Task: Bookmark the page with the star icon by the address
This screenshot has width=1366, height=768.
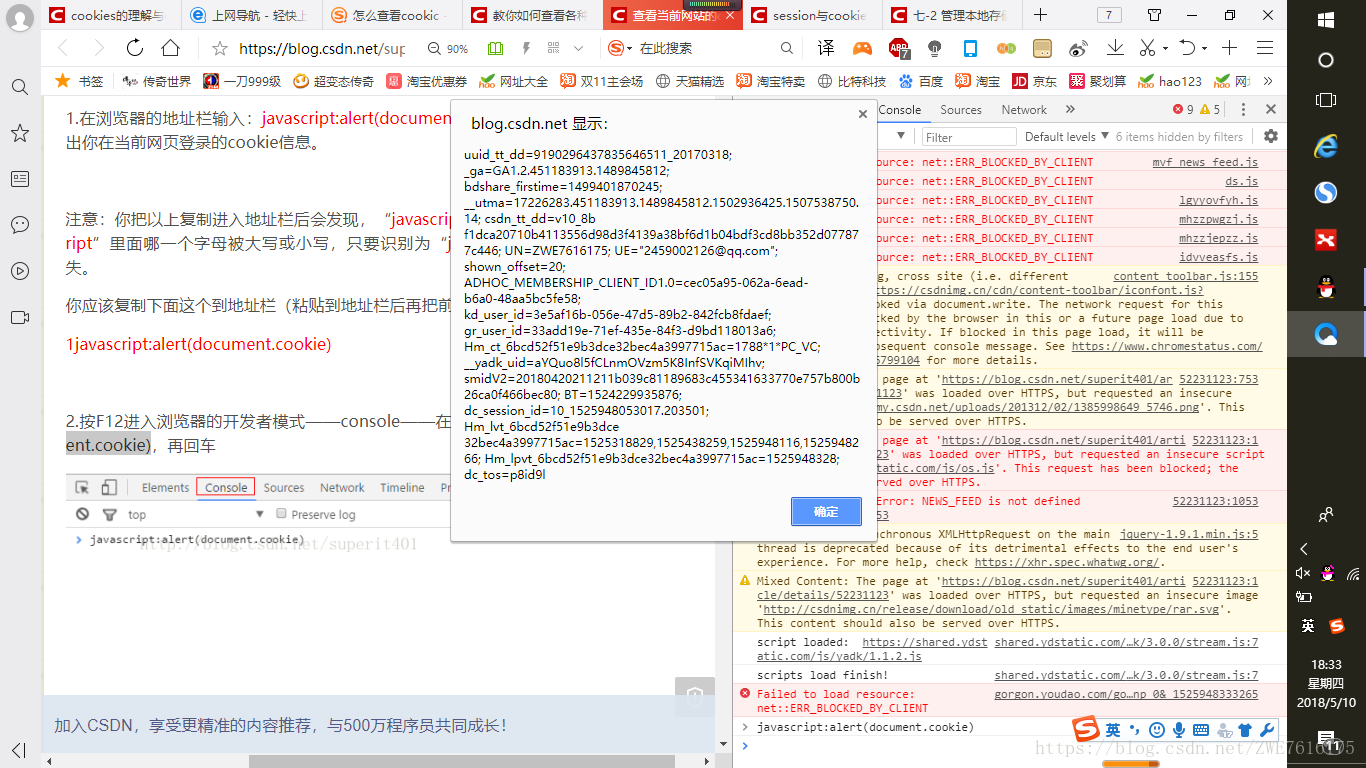Action: (220, 48)
